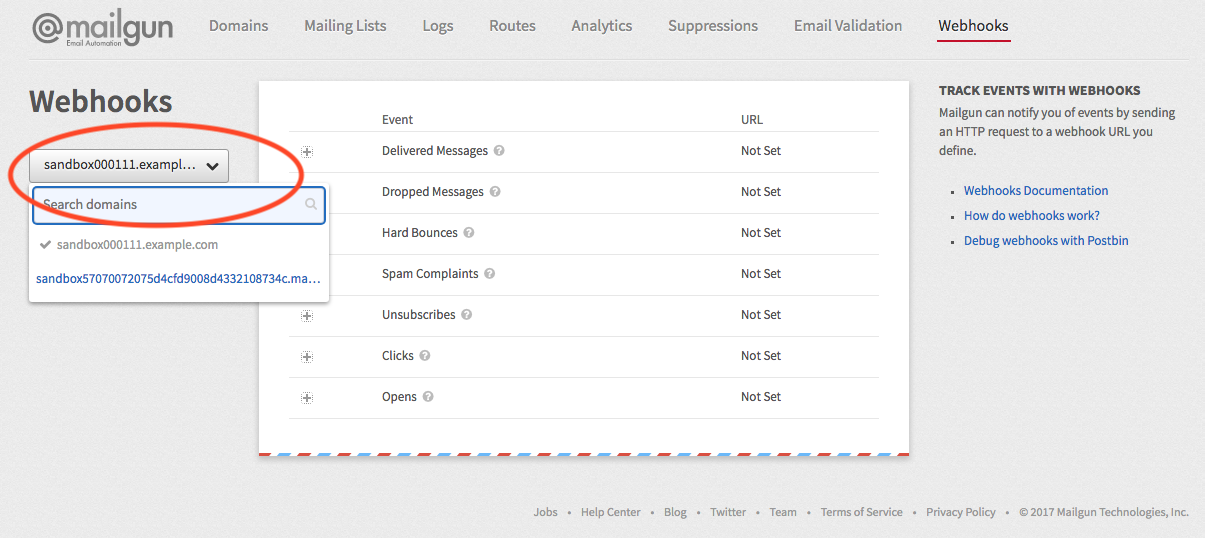The width and height of the screenshot is (1205, 538).
Task: Click help icon next to Unsubscribes
Action: (466, 315)
